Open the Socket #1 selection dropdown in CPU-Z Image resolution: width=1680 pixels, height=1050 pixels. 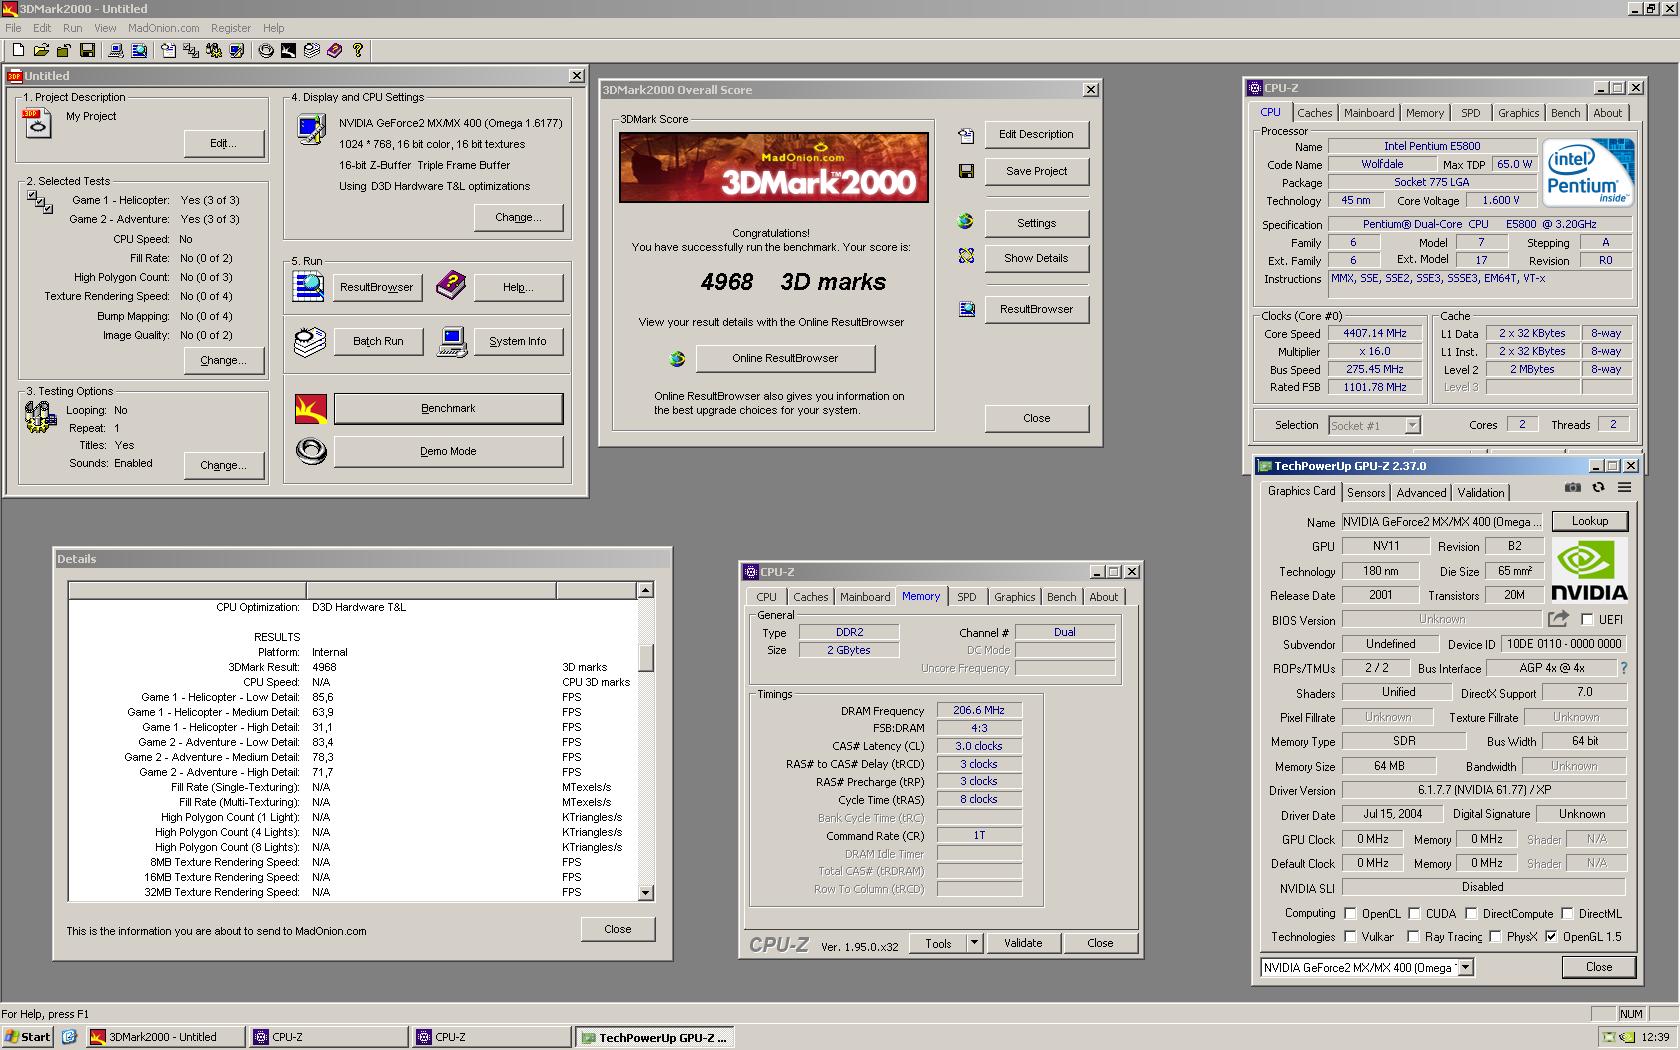click(1412, 425)
